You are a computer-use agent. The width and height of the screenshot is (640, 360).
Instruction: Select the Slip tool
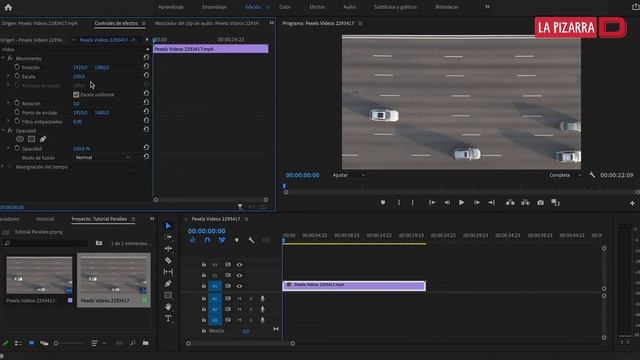point(168,272)
